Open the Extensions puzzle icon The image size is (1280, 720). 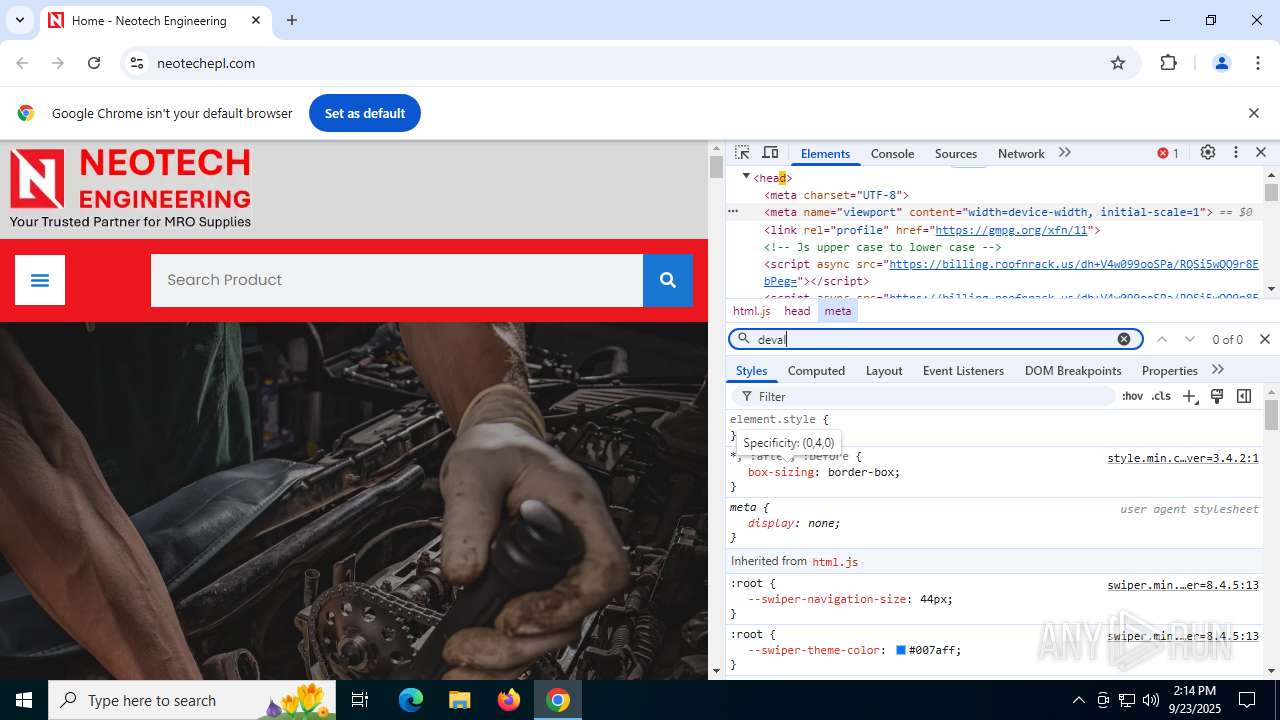[1169, 63]
